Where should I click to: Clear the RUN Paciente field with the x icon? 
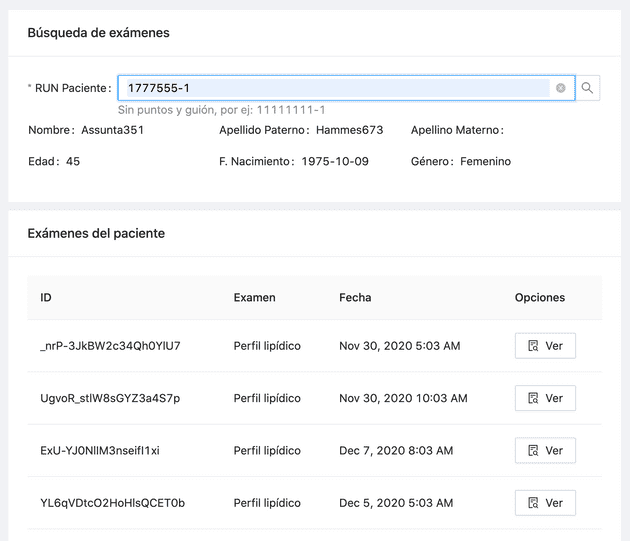560,88
